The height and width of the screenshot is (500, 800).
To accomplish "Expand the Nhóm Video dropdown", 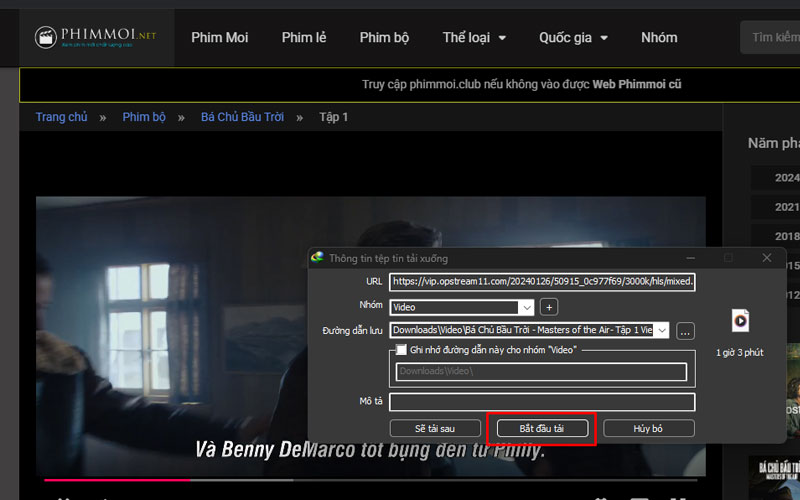I will click(526, 307).
